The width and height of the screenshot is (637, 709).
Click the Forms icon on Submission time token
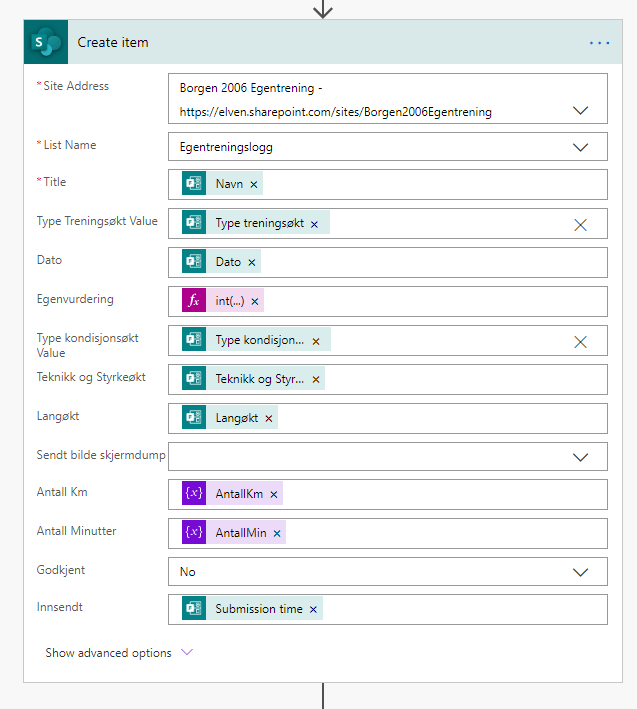tap(194, 609)
